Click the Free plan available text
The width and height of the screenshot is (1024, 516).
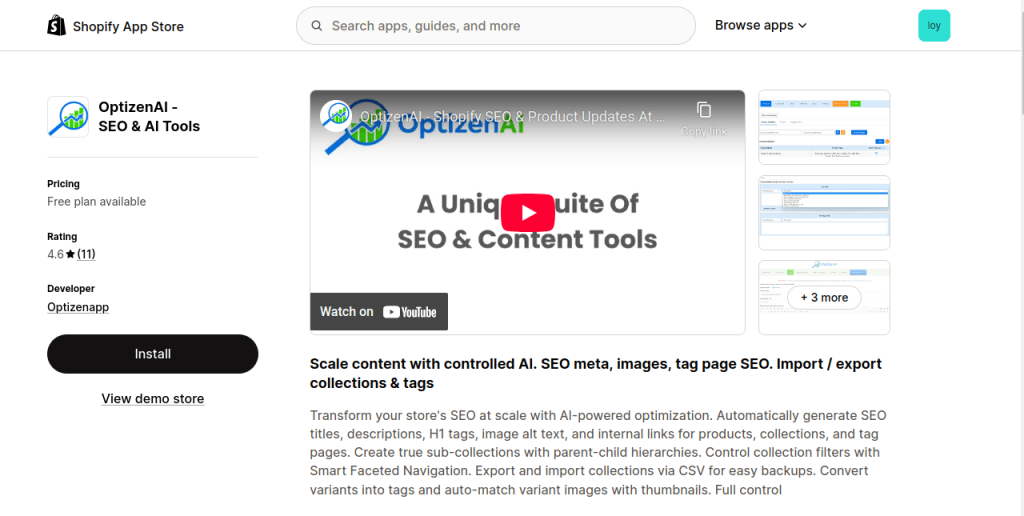click(x=97, y=202)
